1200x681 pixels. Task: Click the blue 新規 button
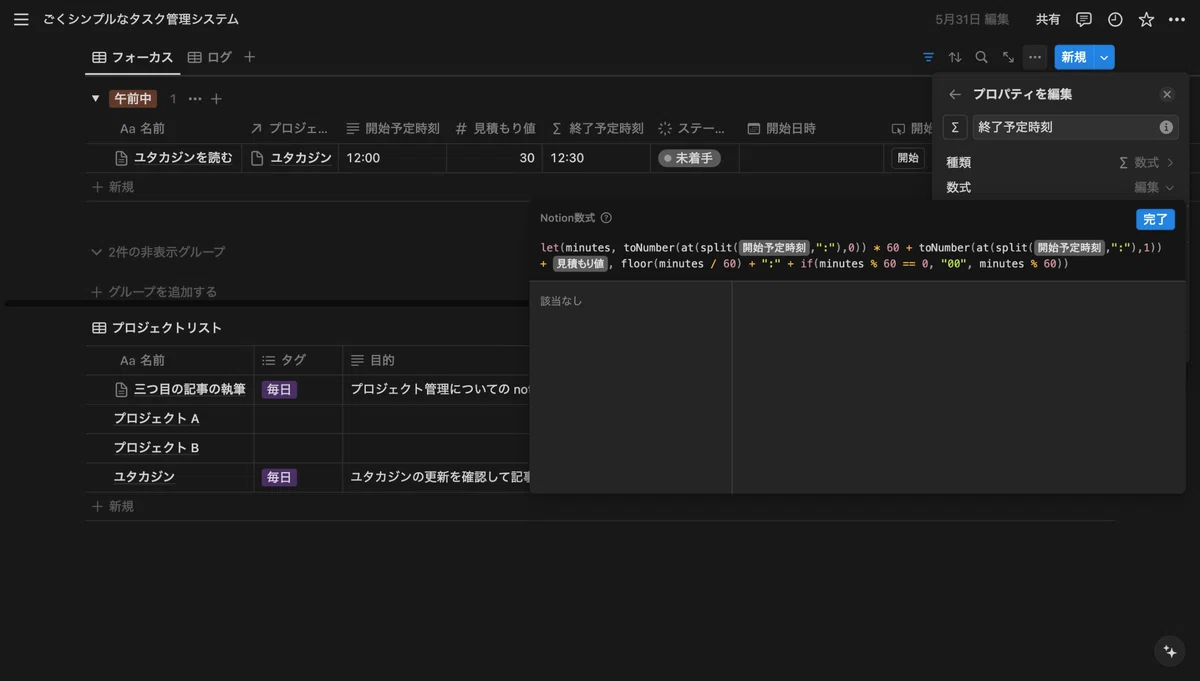coord(1074,57)
